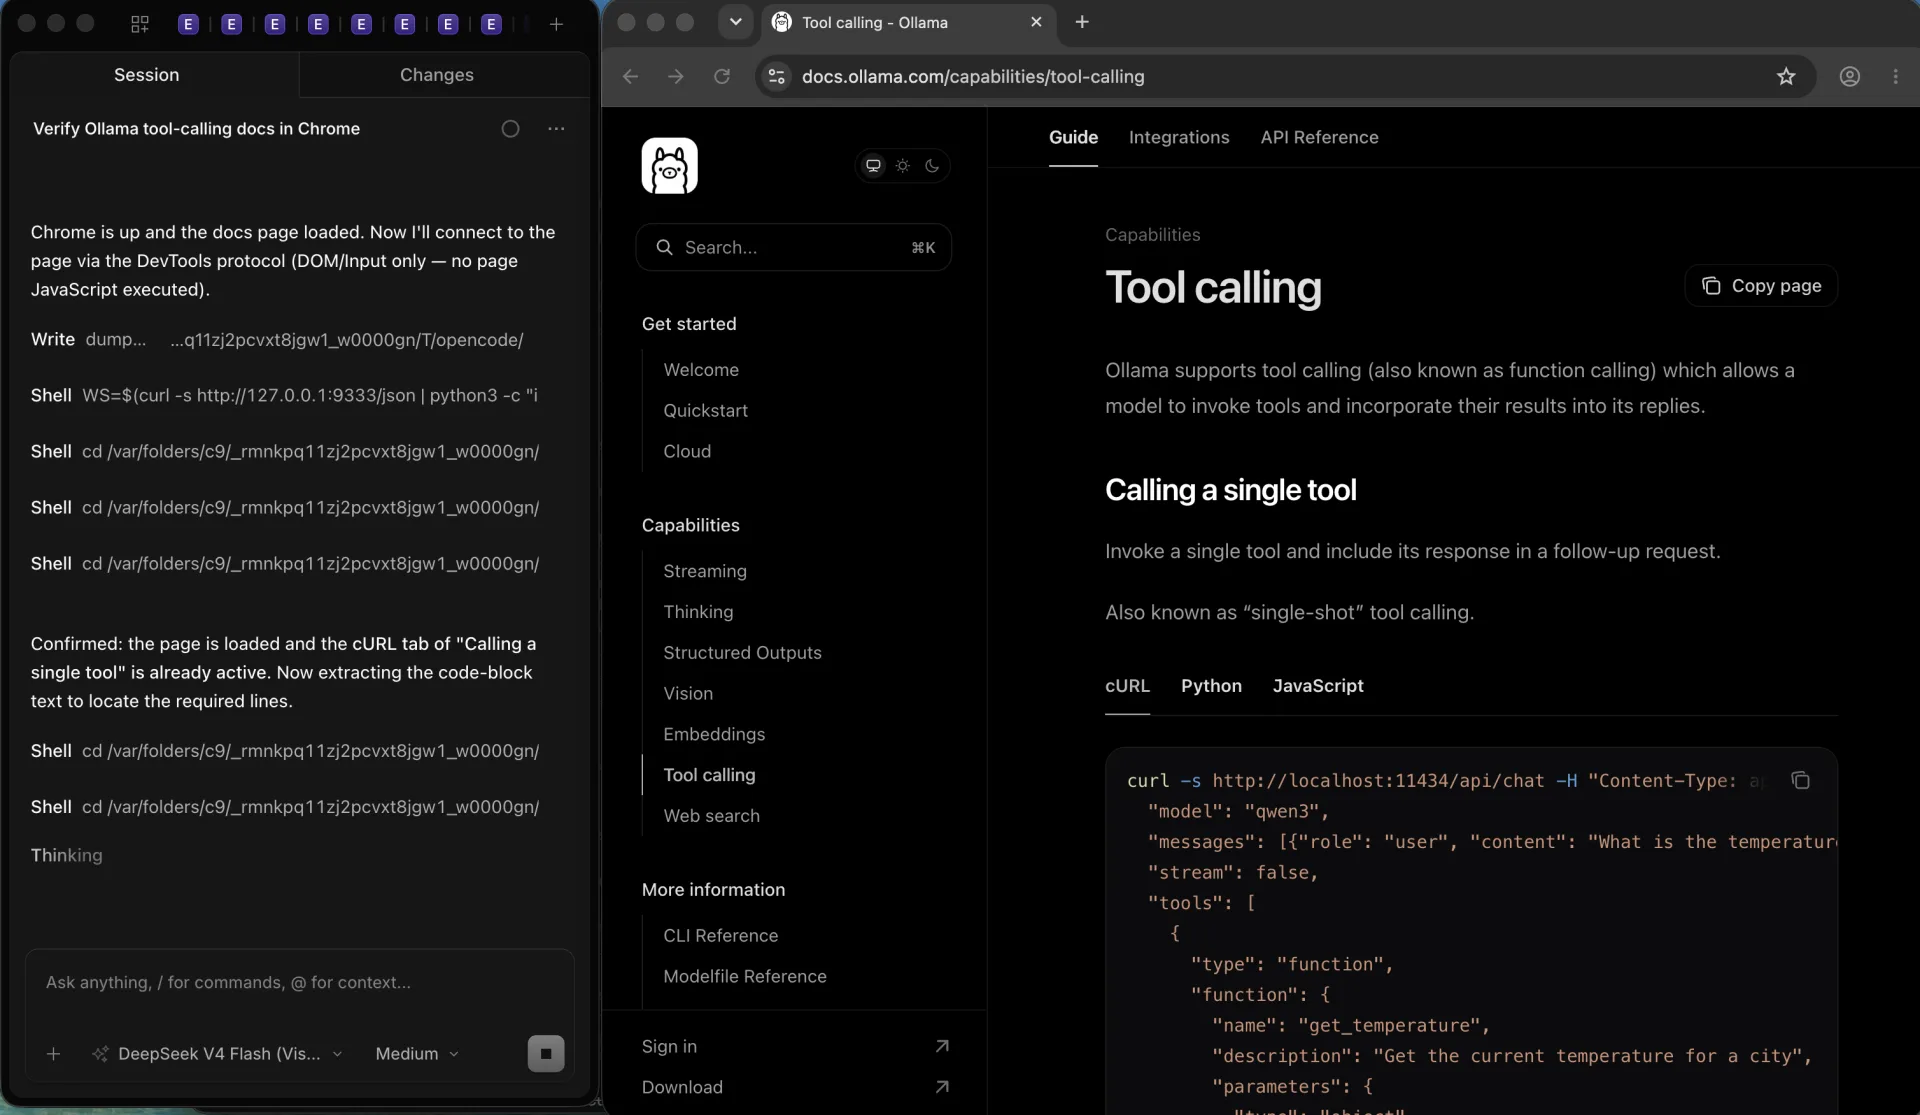
Task: Add new session tab with plus
Action: (556, 24)
